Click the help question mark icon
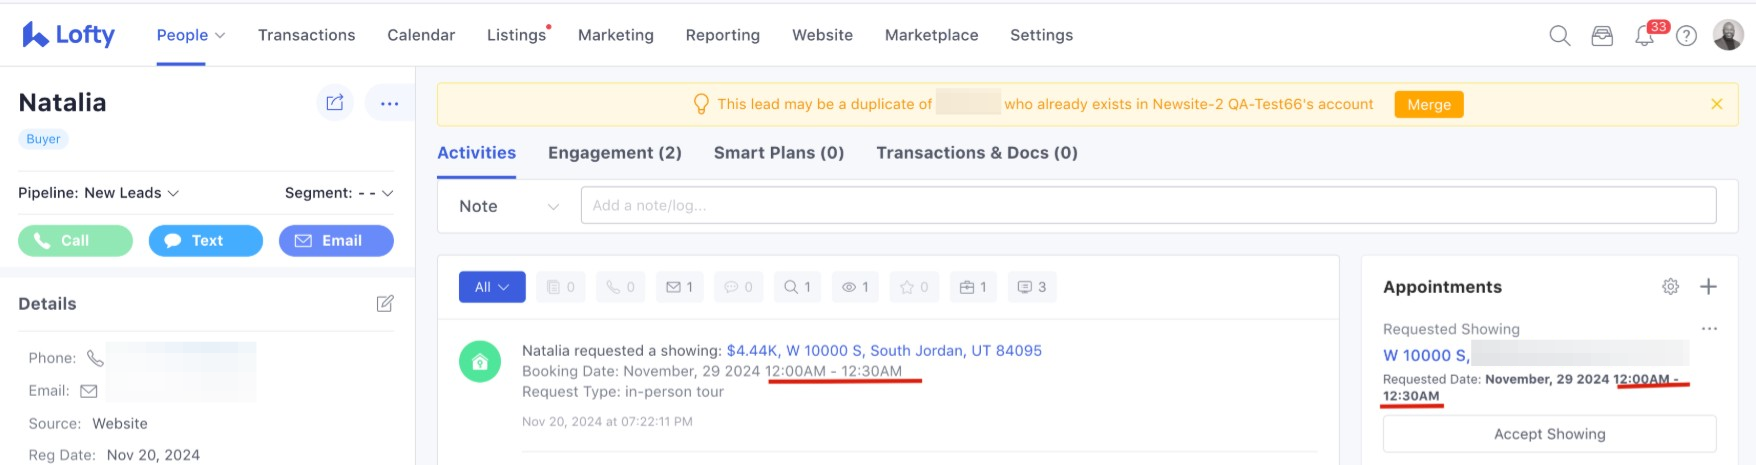This screenshot has height=465, width=1756. click(x=1686, y=36)
